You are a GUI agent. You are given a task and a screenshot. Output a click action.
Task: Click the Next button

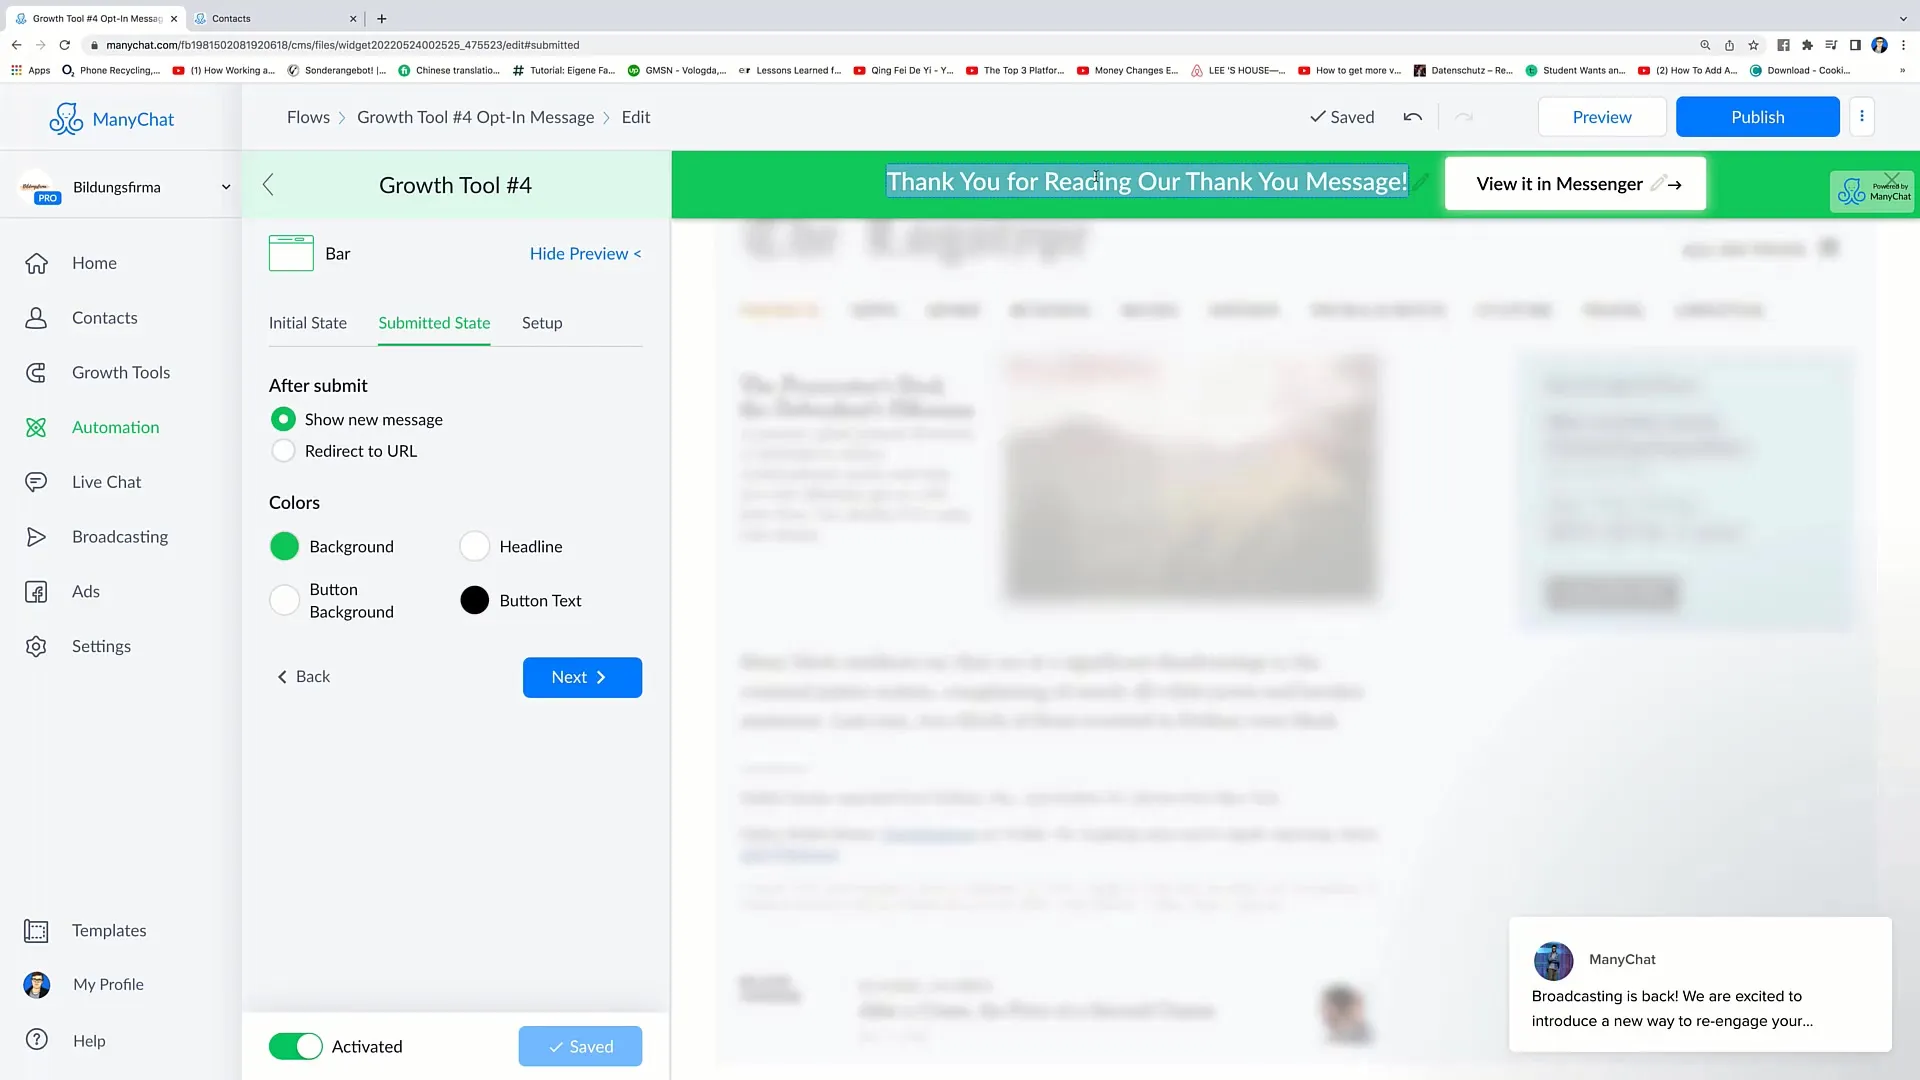tap(582, 676)
